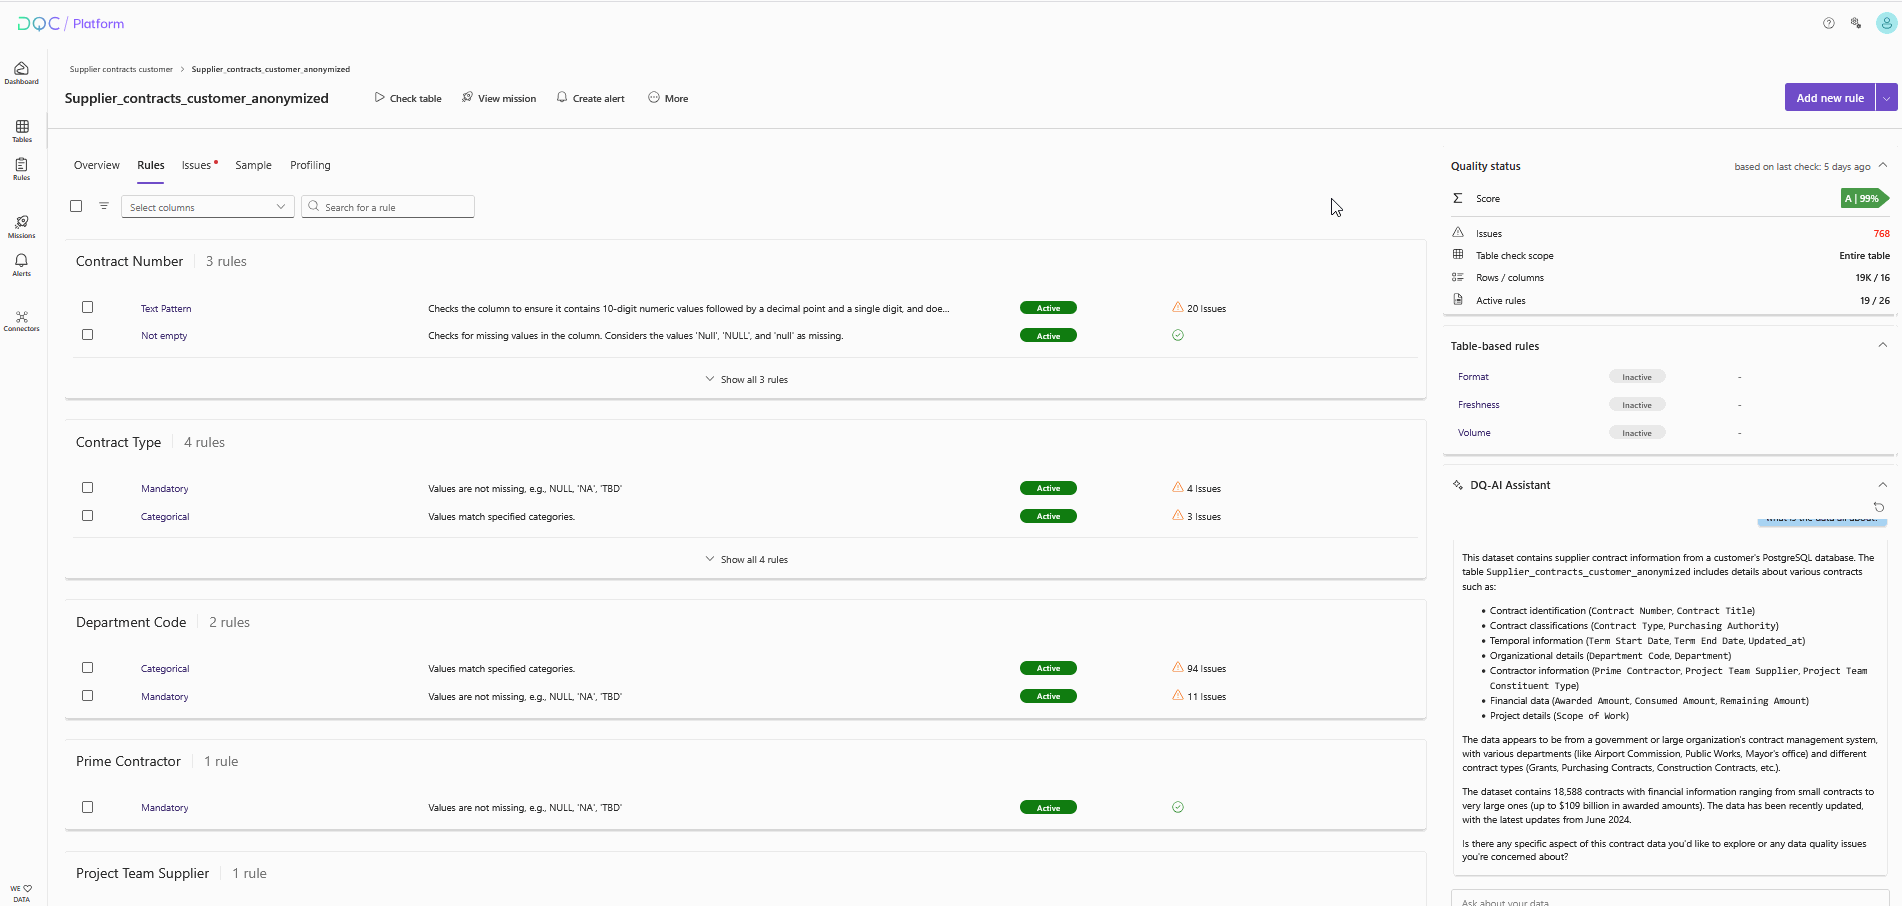This screenshot has height=906, width=1902.
Task: Open the Profiling tab
Action: coord(310,165)
